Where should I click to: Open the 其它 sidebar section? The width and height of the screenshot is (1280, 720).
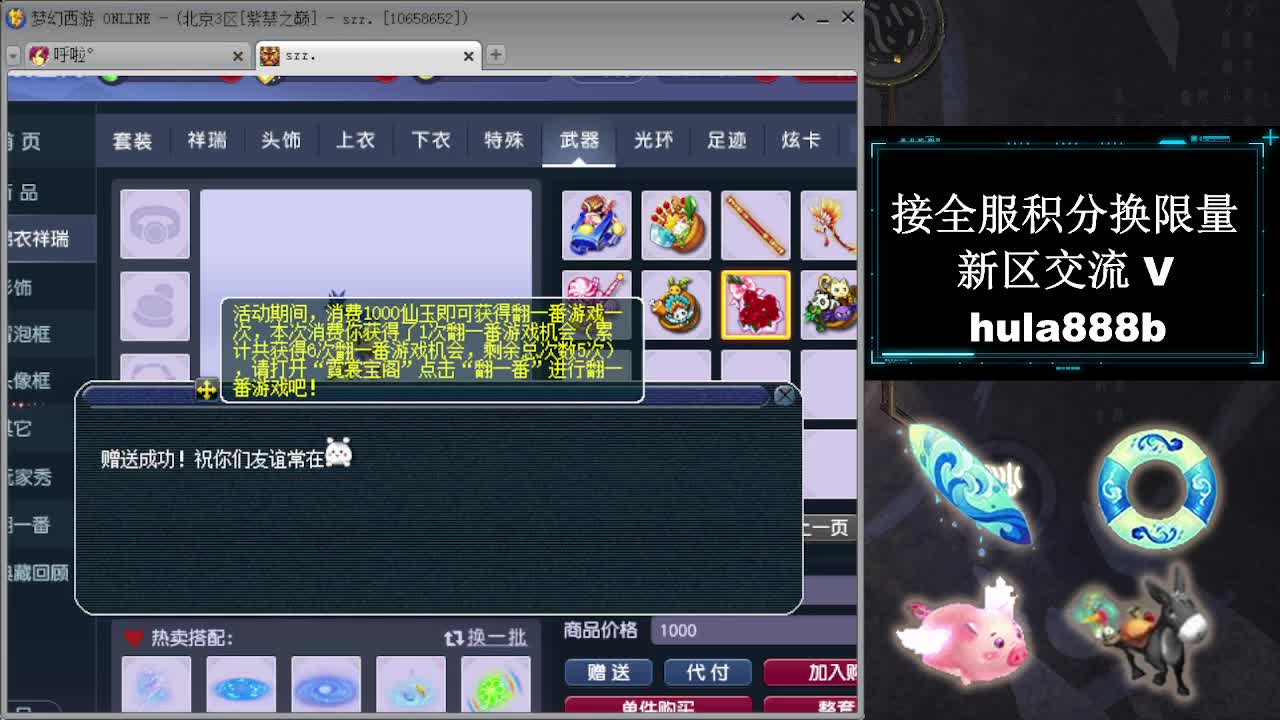tap(21, 428)
